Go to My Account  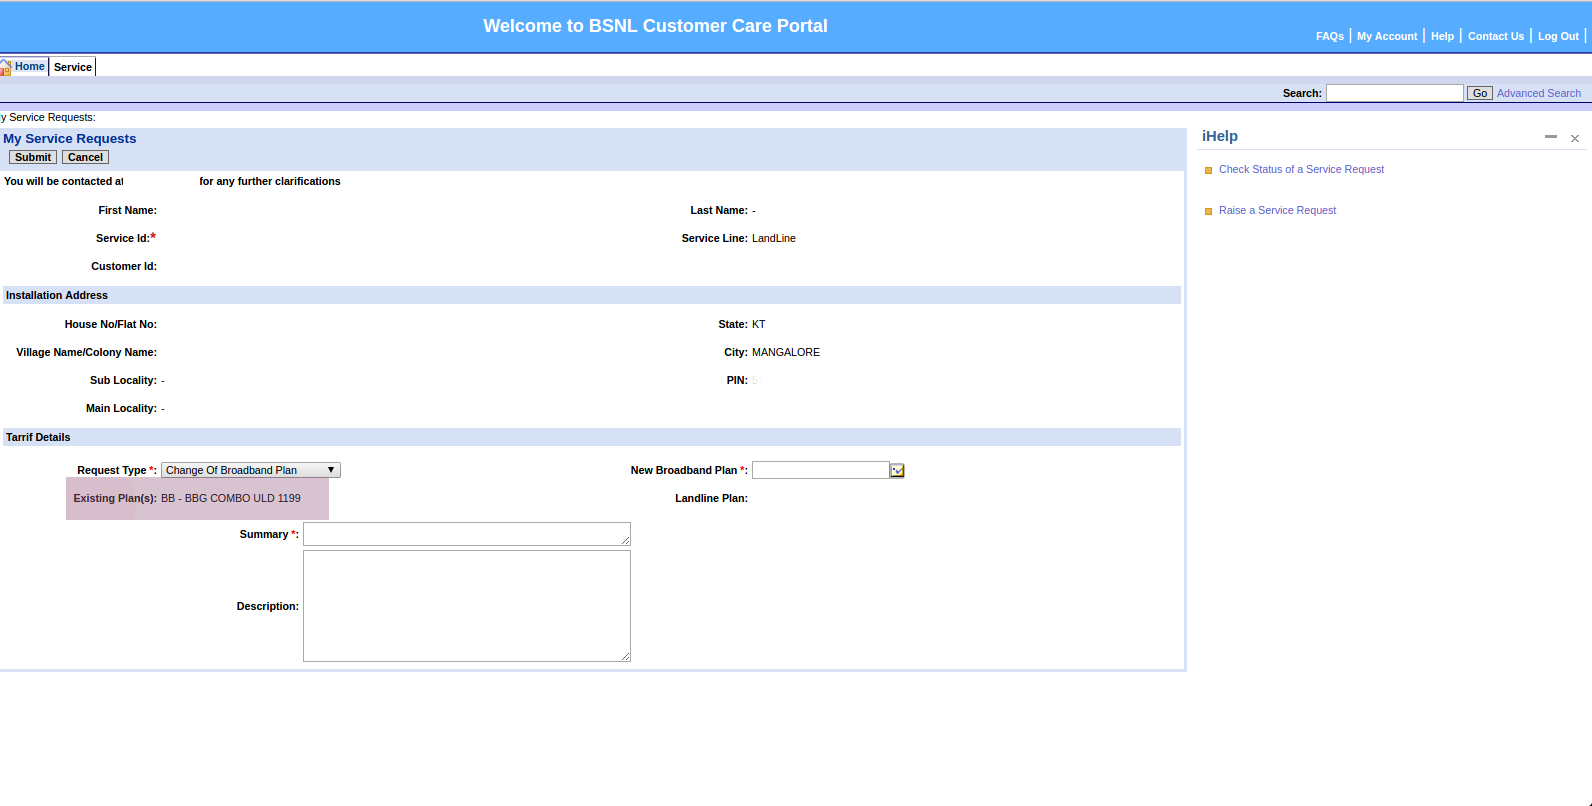(1386, 36)
